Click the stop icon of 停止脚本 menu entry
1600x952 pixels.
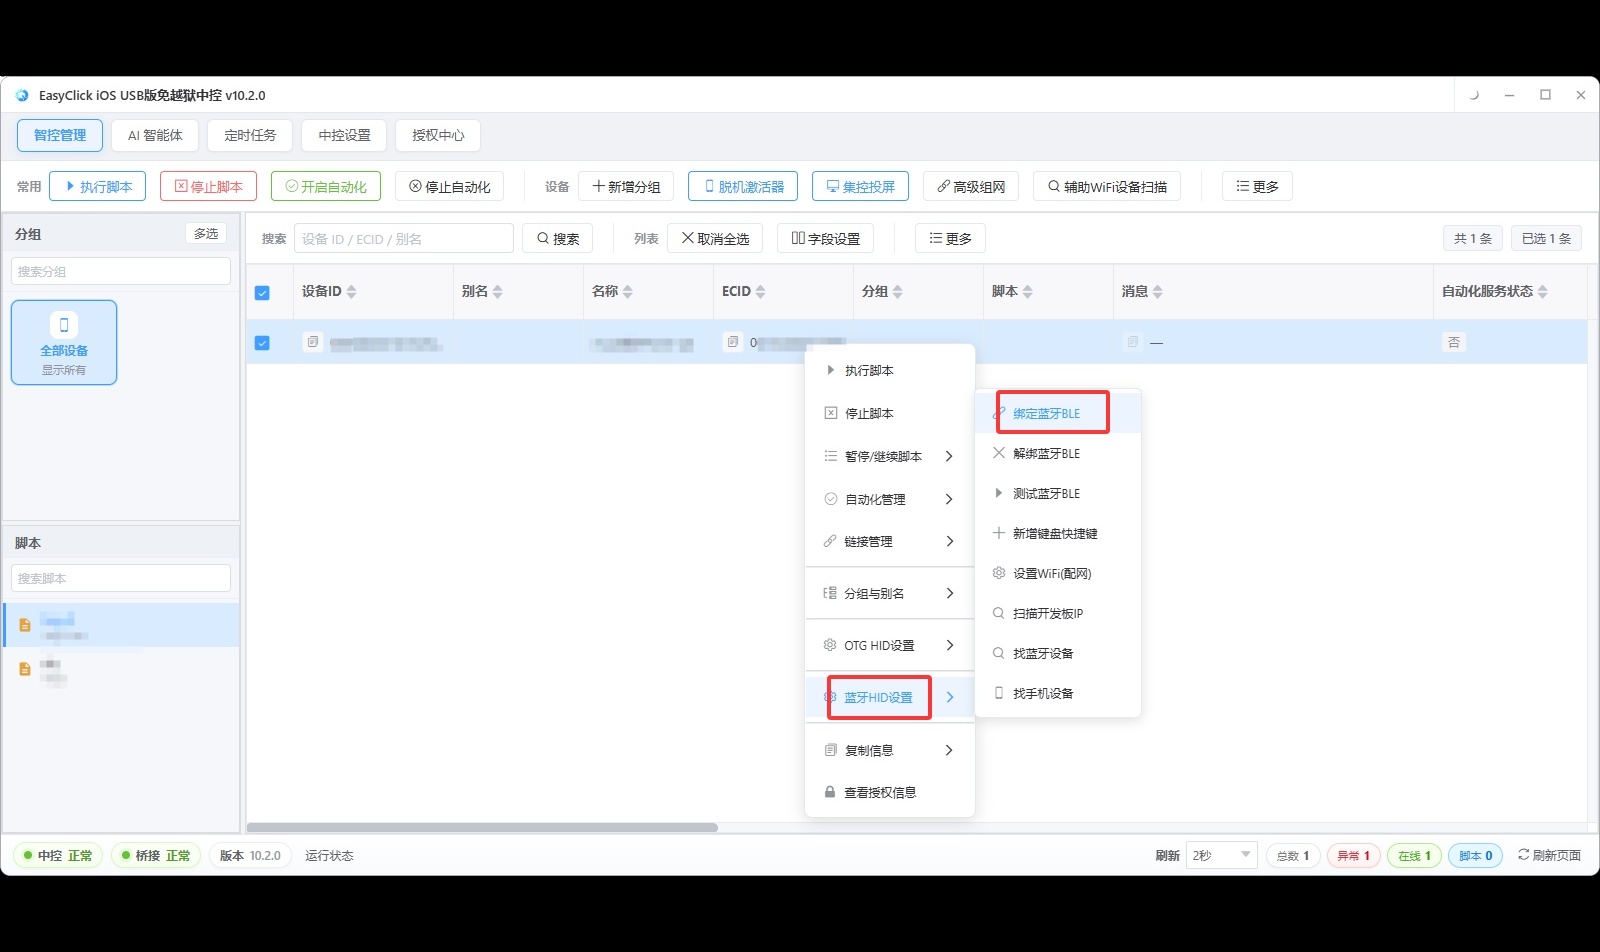(830, 413)
